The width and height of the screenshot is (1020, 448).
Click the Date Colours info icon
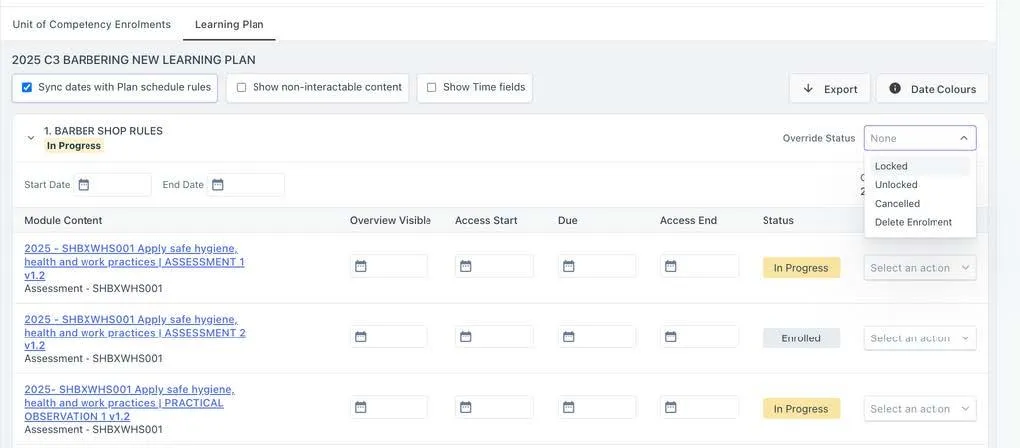[895, 88]
